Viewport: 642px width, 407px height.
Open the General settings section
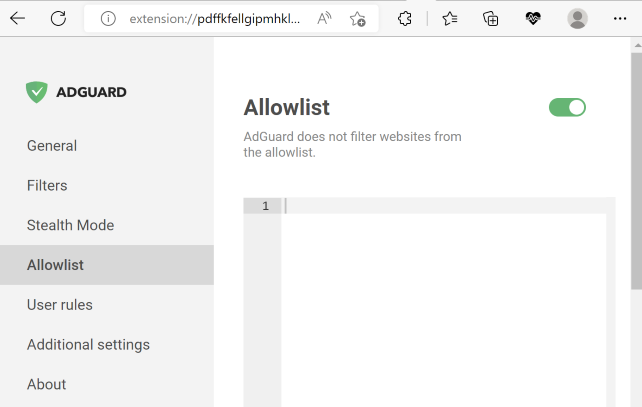[x=107, y=146]
